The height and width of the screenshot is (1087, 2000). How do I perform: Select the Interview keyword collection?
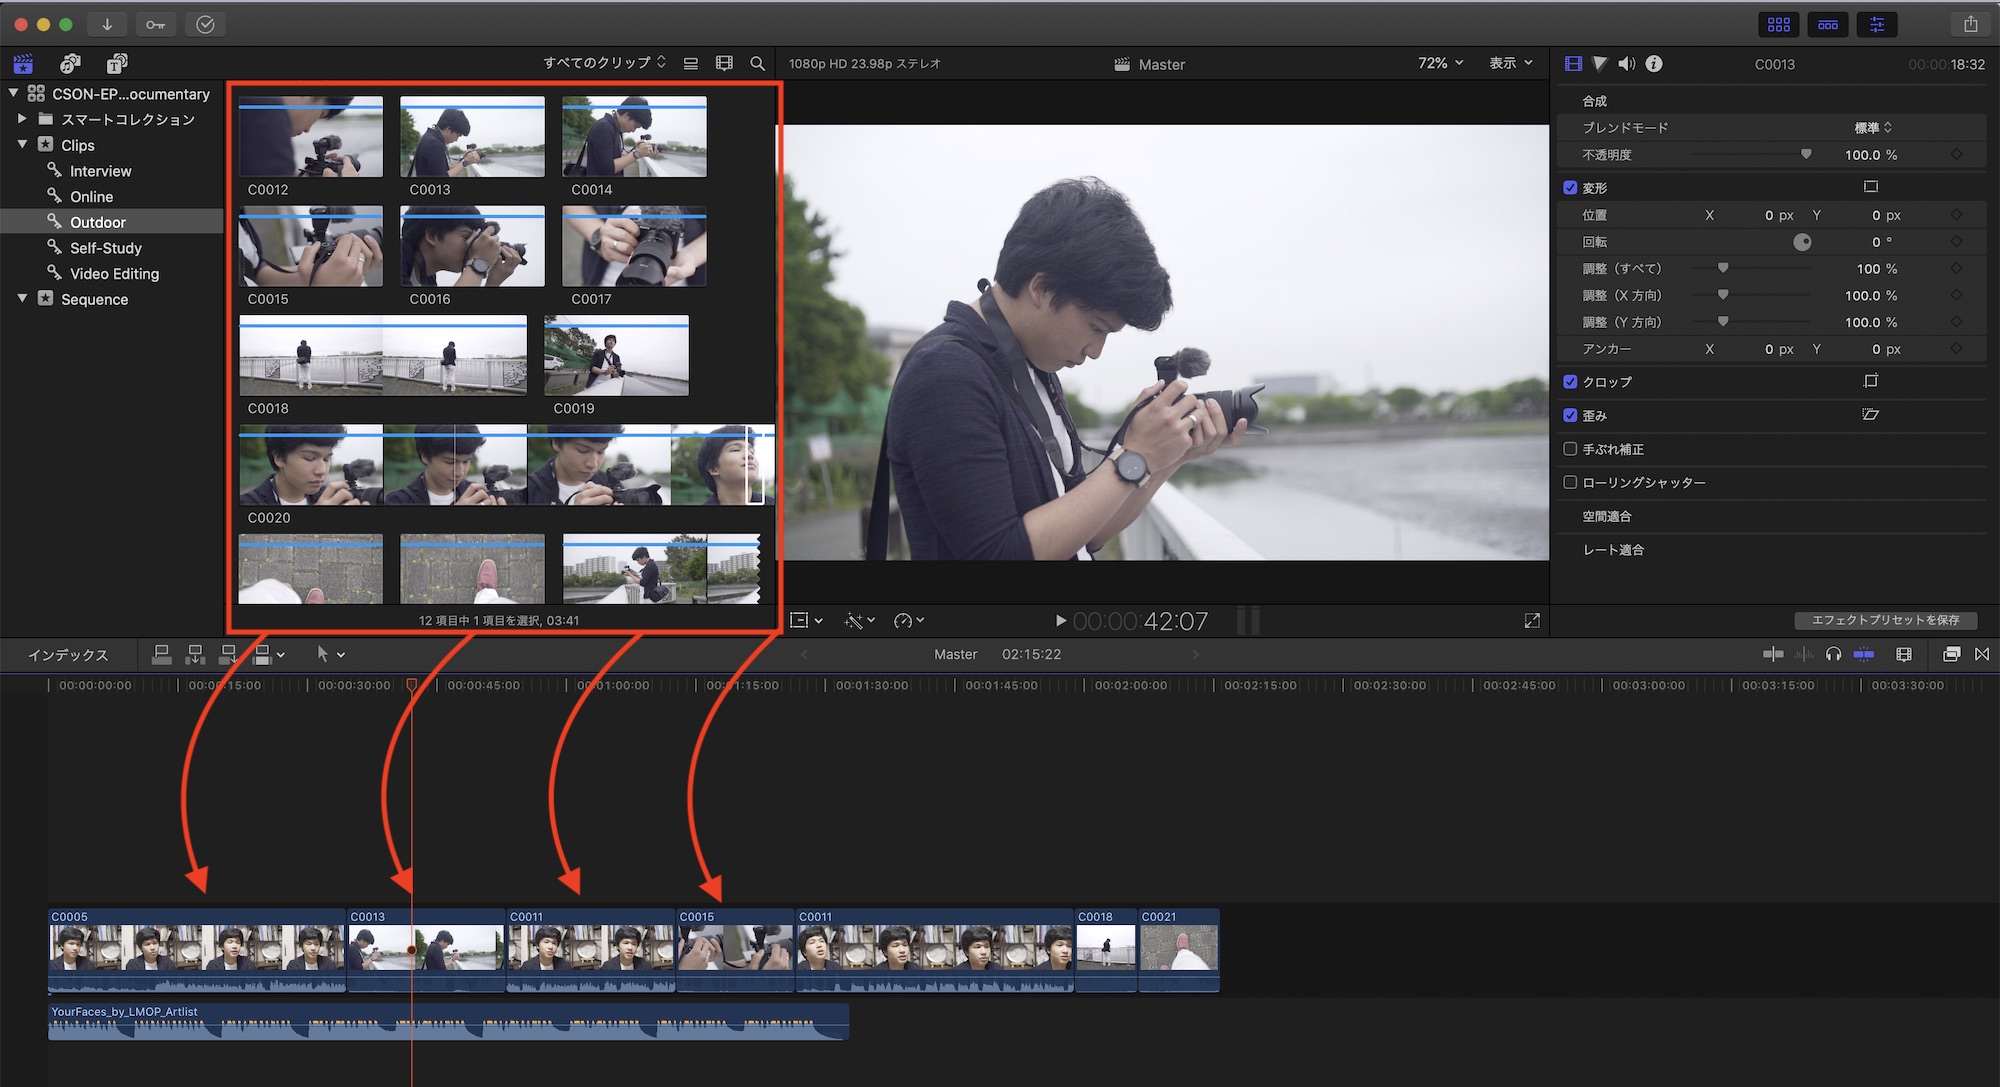click(100, 171)
